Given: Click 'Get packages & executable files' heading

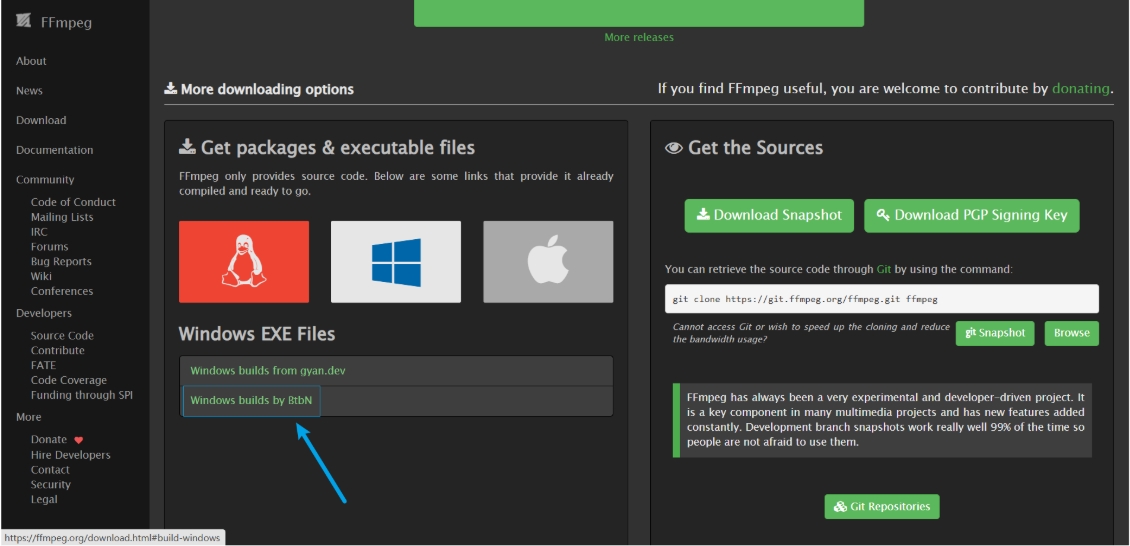Looking at the screenshot, I should point(327,148).
